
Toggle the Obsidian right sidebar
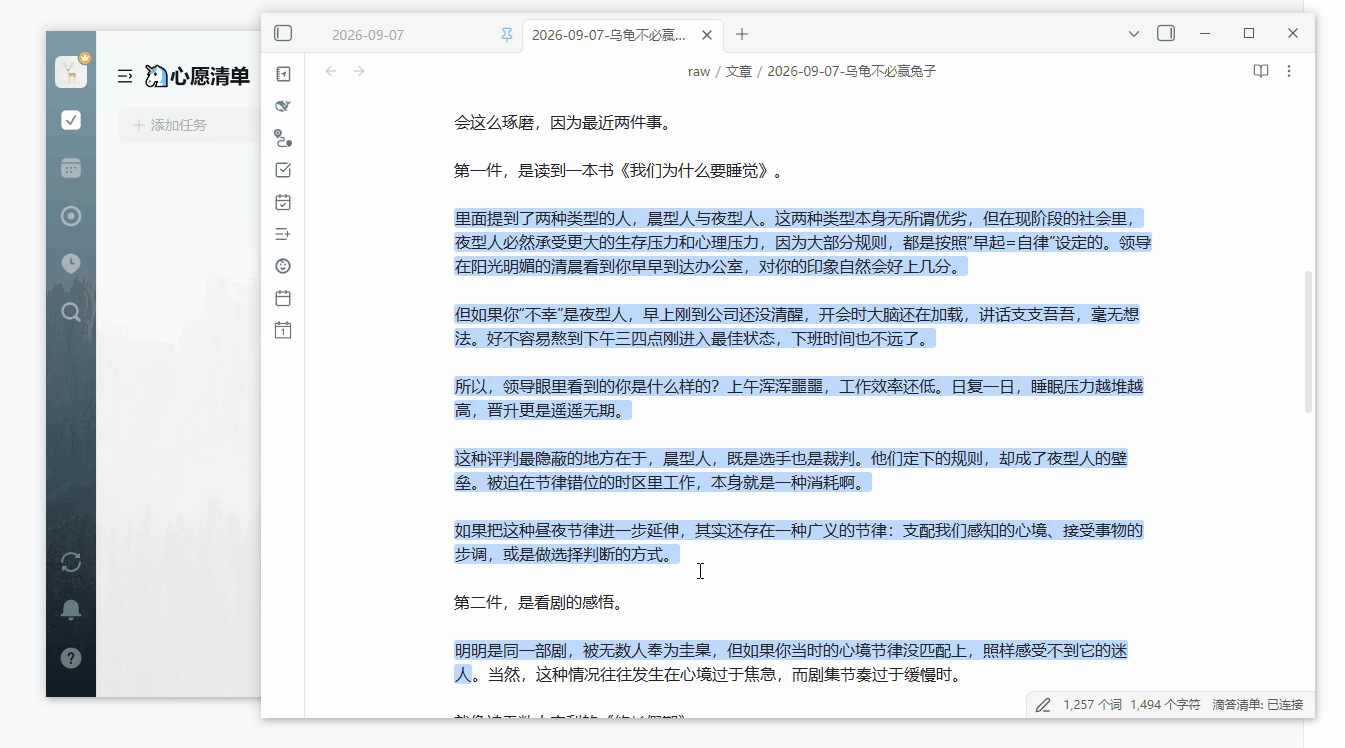pos(1166,34)
